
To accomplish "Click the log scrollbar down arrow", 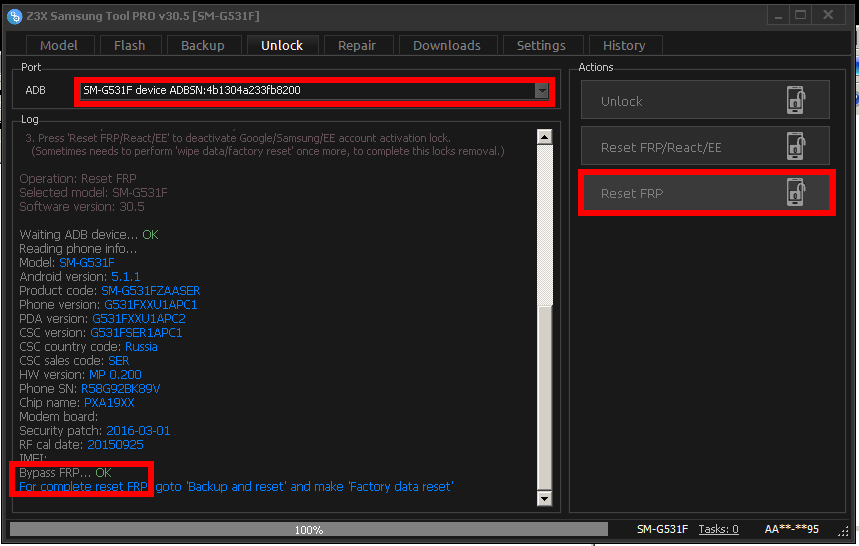I will click(545, 498).
